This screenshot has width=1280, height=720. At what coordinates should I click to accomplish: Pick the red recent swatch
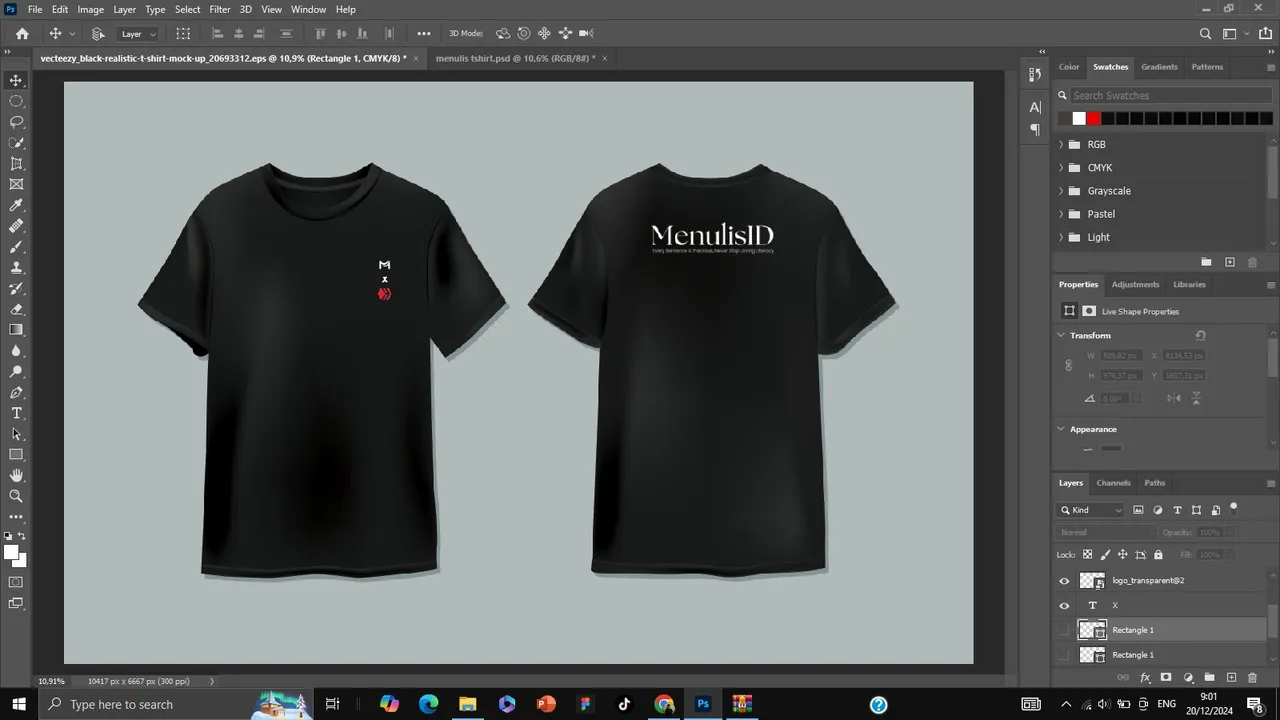click(1094, 118)
